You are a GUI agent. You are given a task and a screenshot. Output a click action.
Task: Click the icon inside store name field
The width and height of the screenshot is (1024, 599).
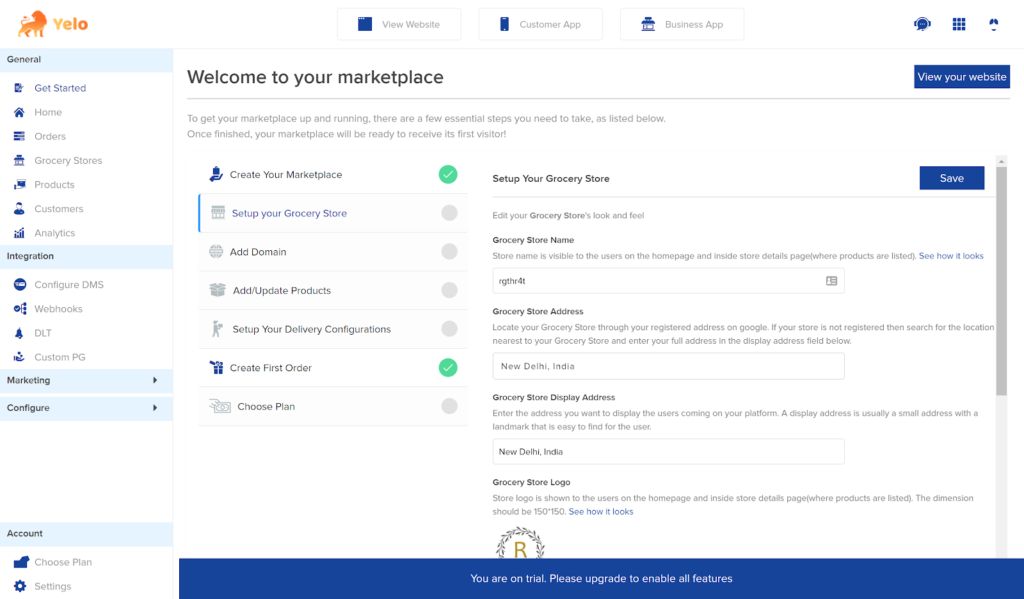click(831, 281)
